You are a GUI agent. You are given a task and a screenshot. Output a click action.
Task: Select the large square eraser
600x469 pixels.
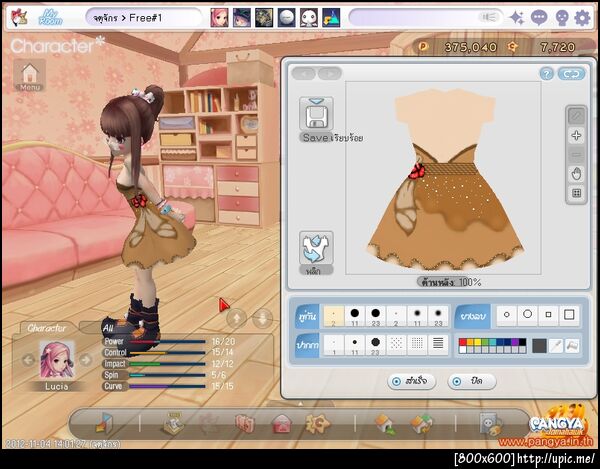coord(569,315)
